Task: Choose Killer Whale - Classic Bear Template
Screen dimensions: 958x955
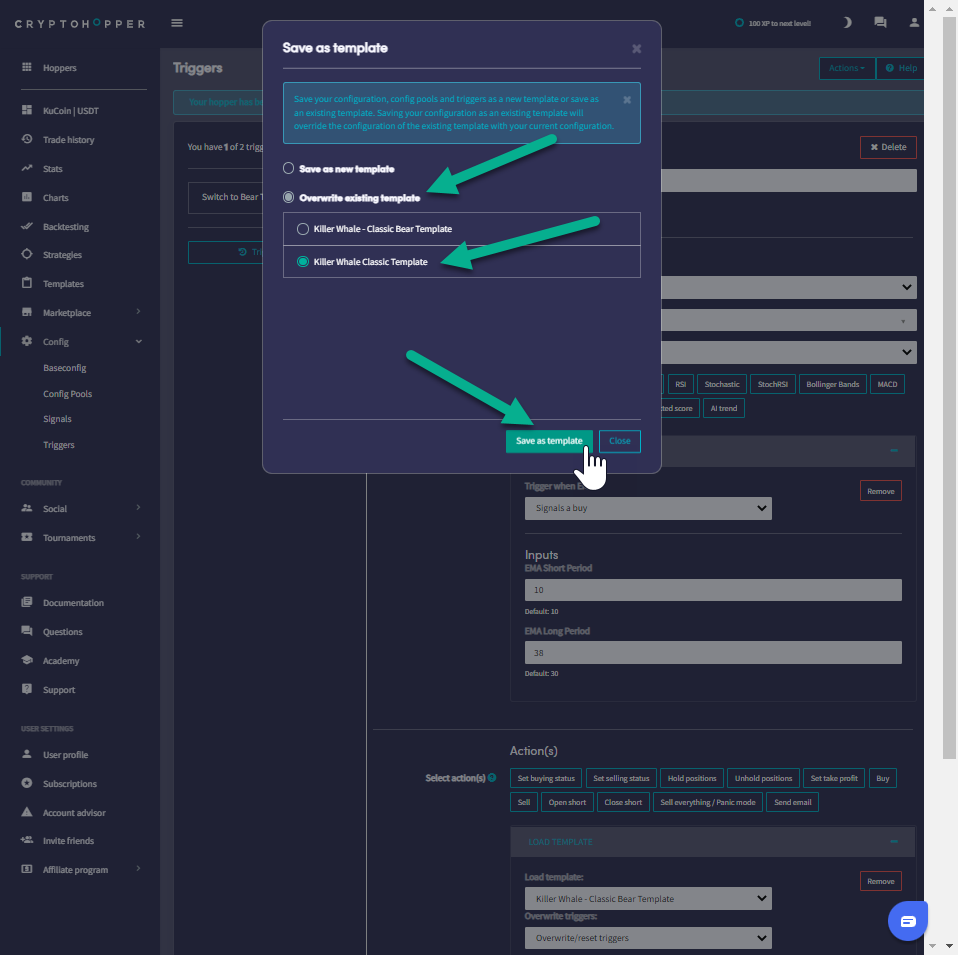Action: point(303,229)
